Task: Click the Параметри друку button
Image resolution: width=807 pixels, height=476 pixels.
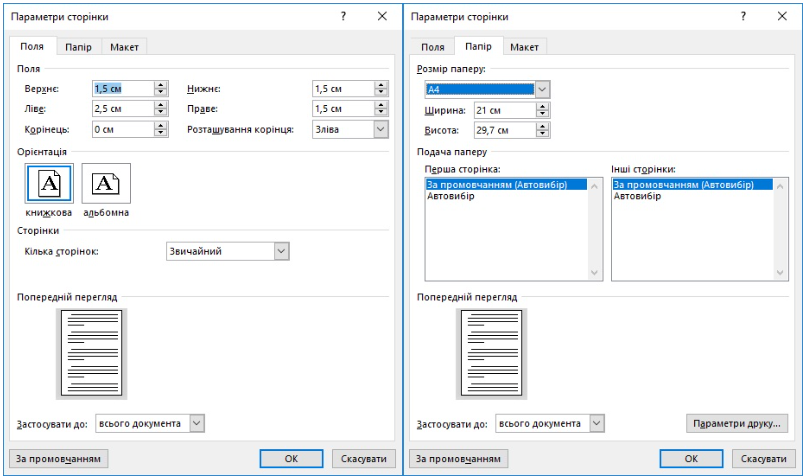Action: tap(737, 424)
